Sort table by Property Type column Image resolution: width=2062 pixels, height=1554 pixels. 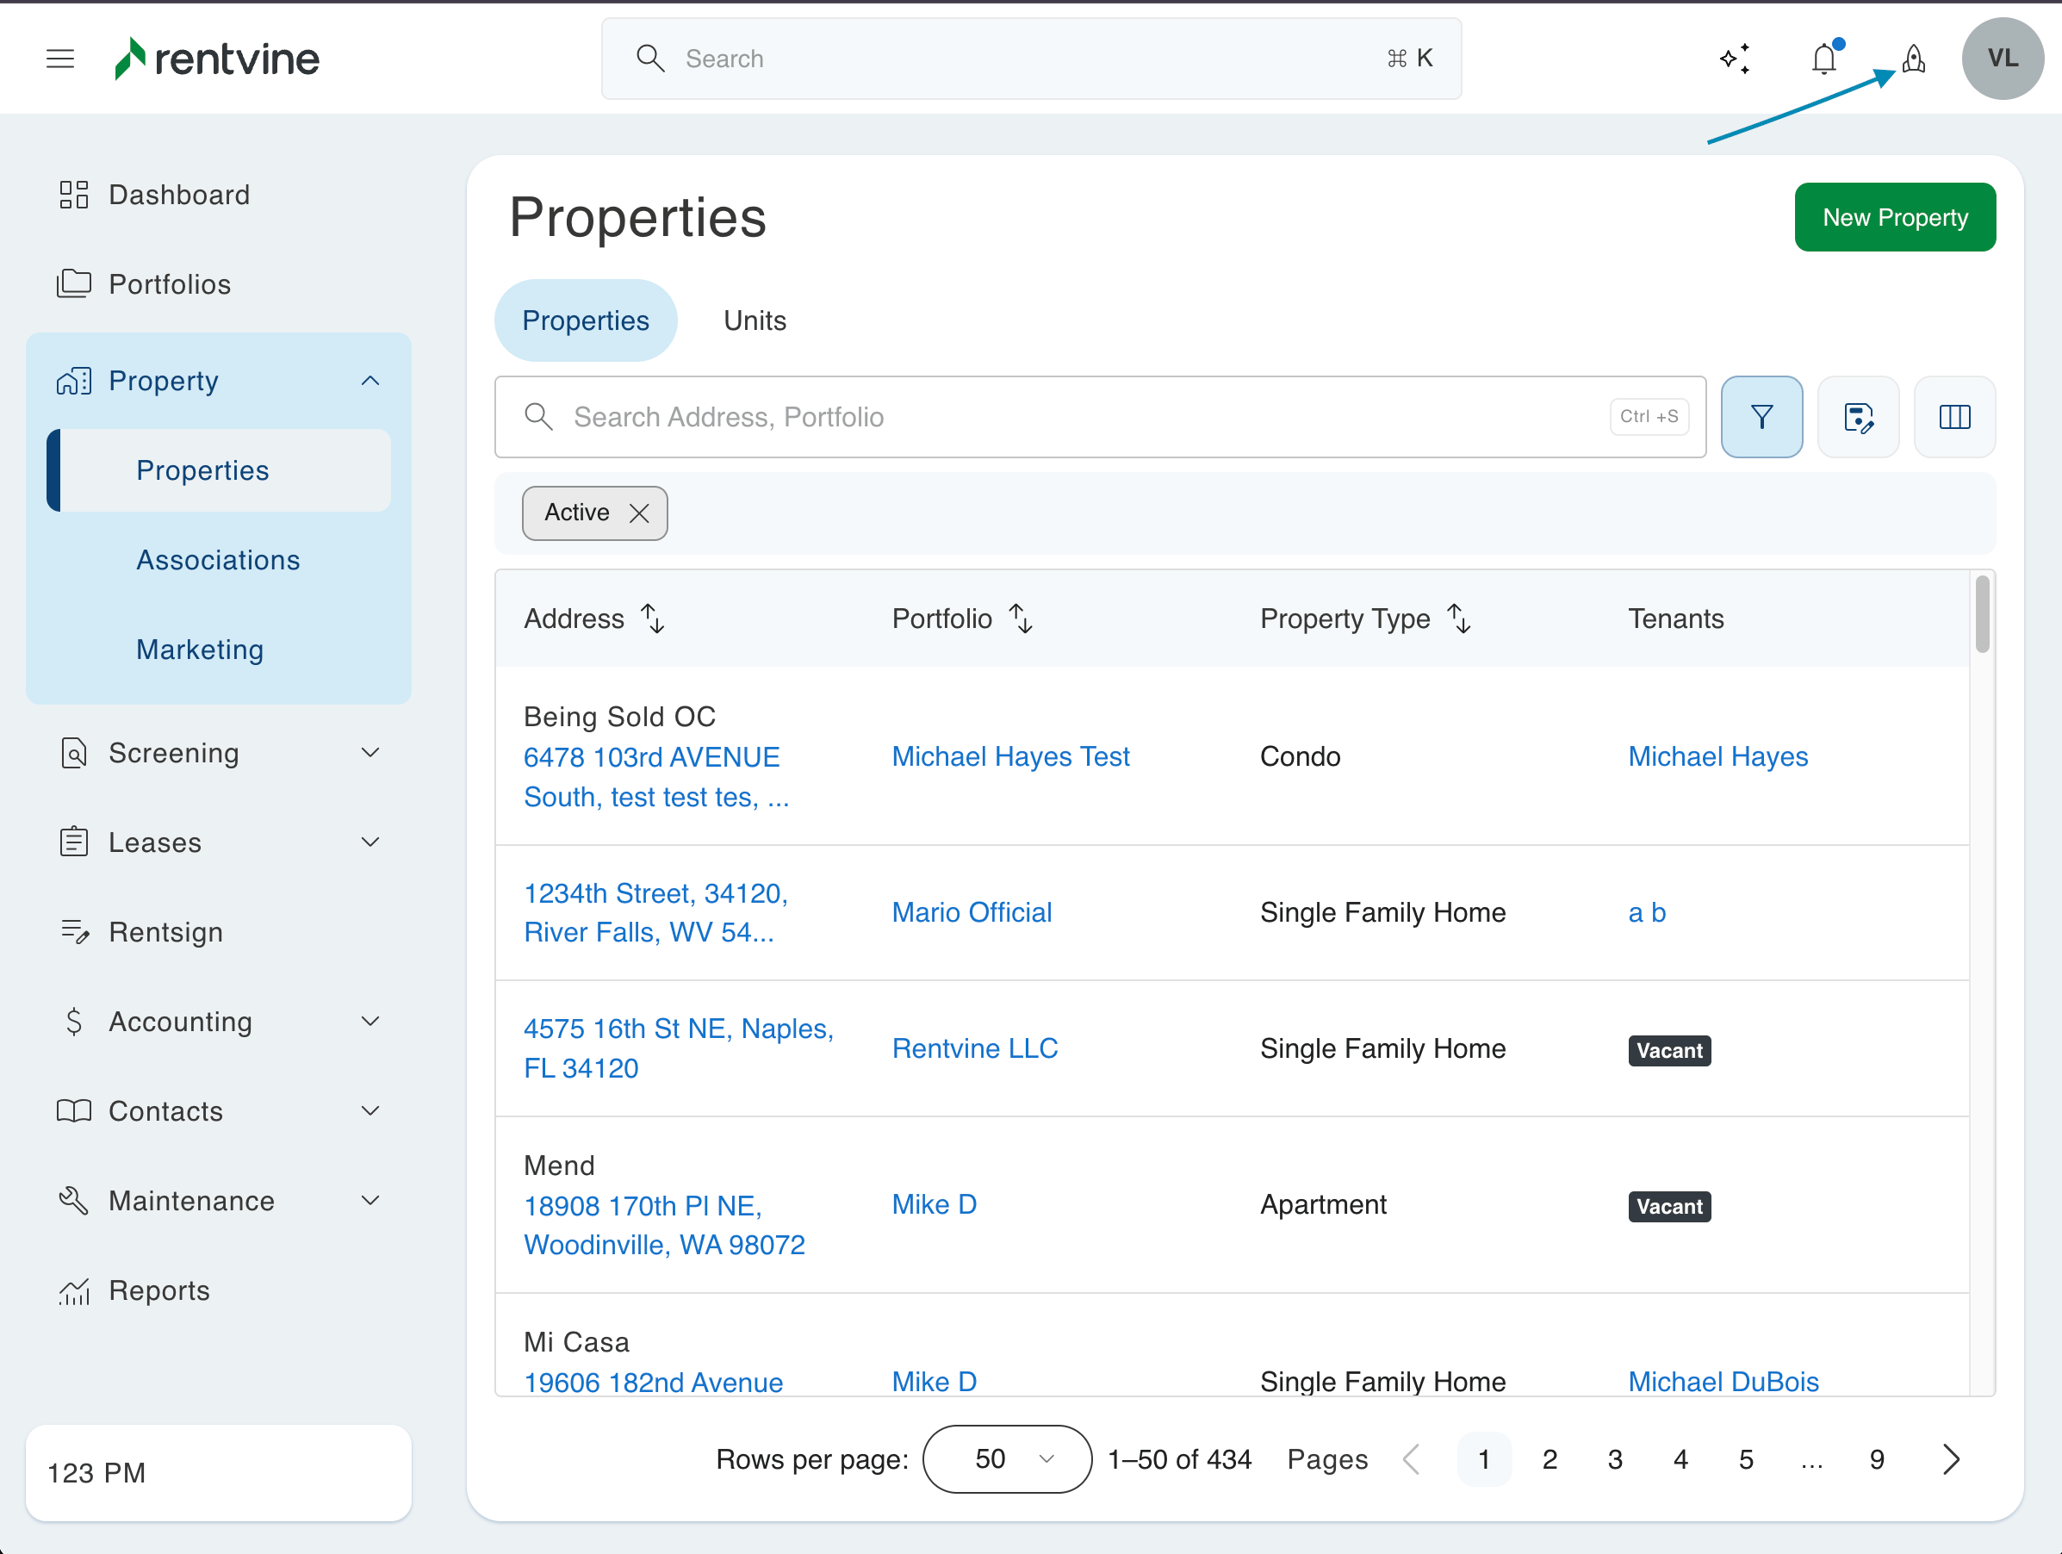tap(1459, 619)
